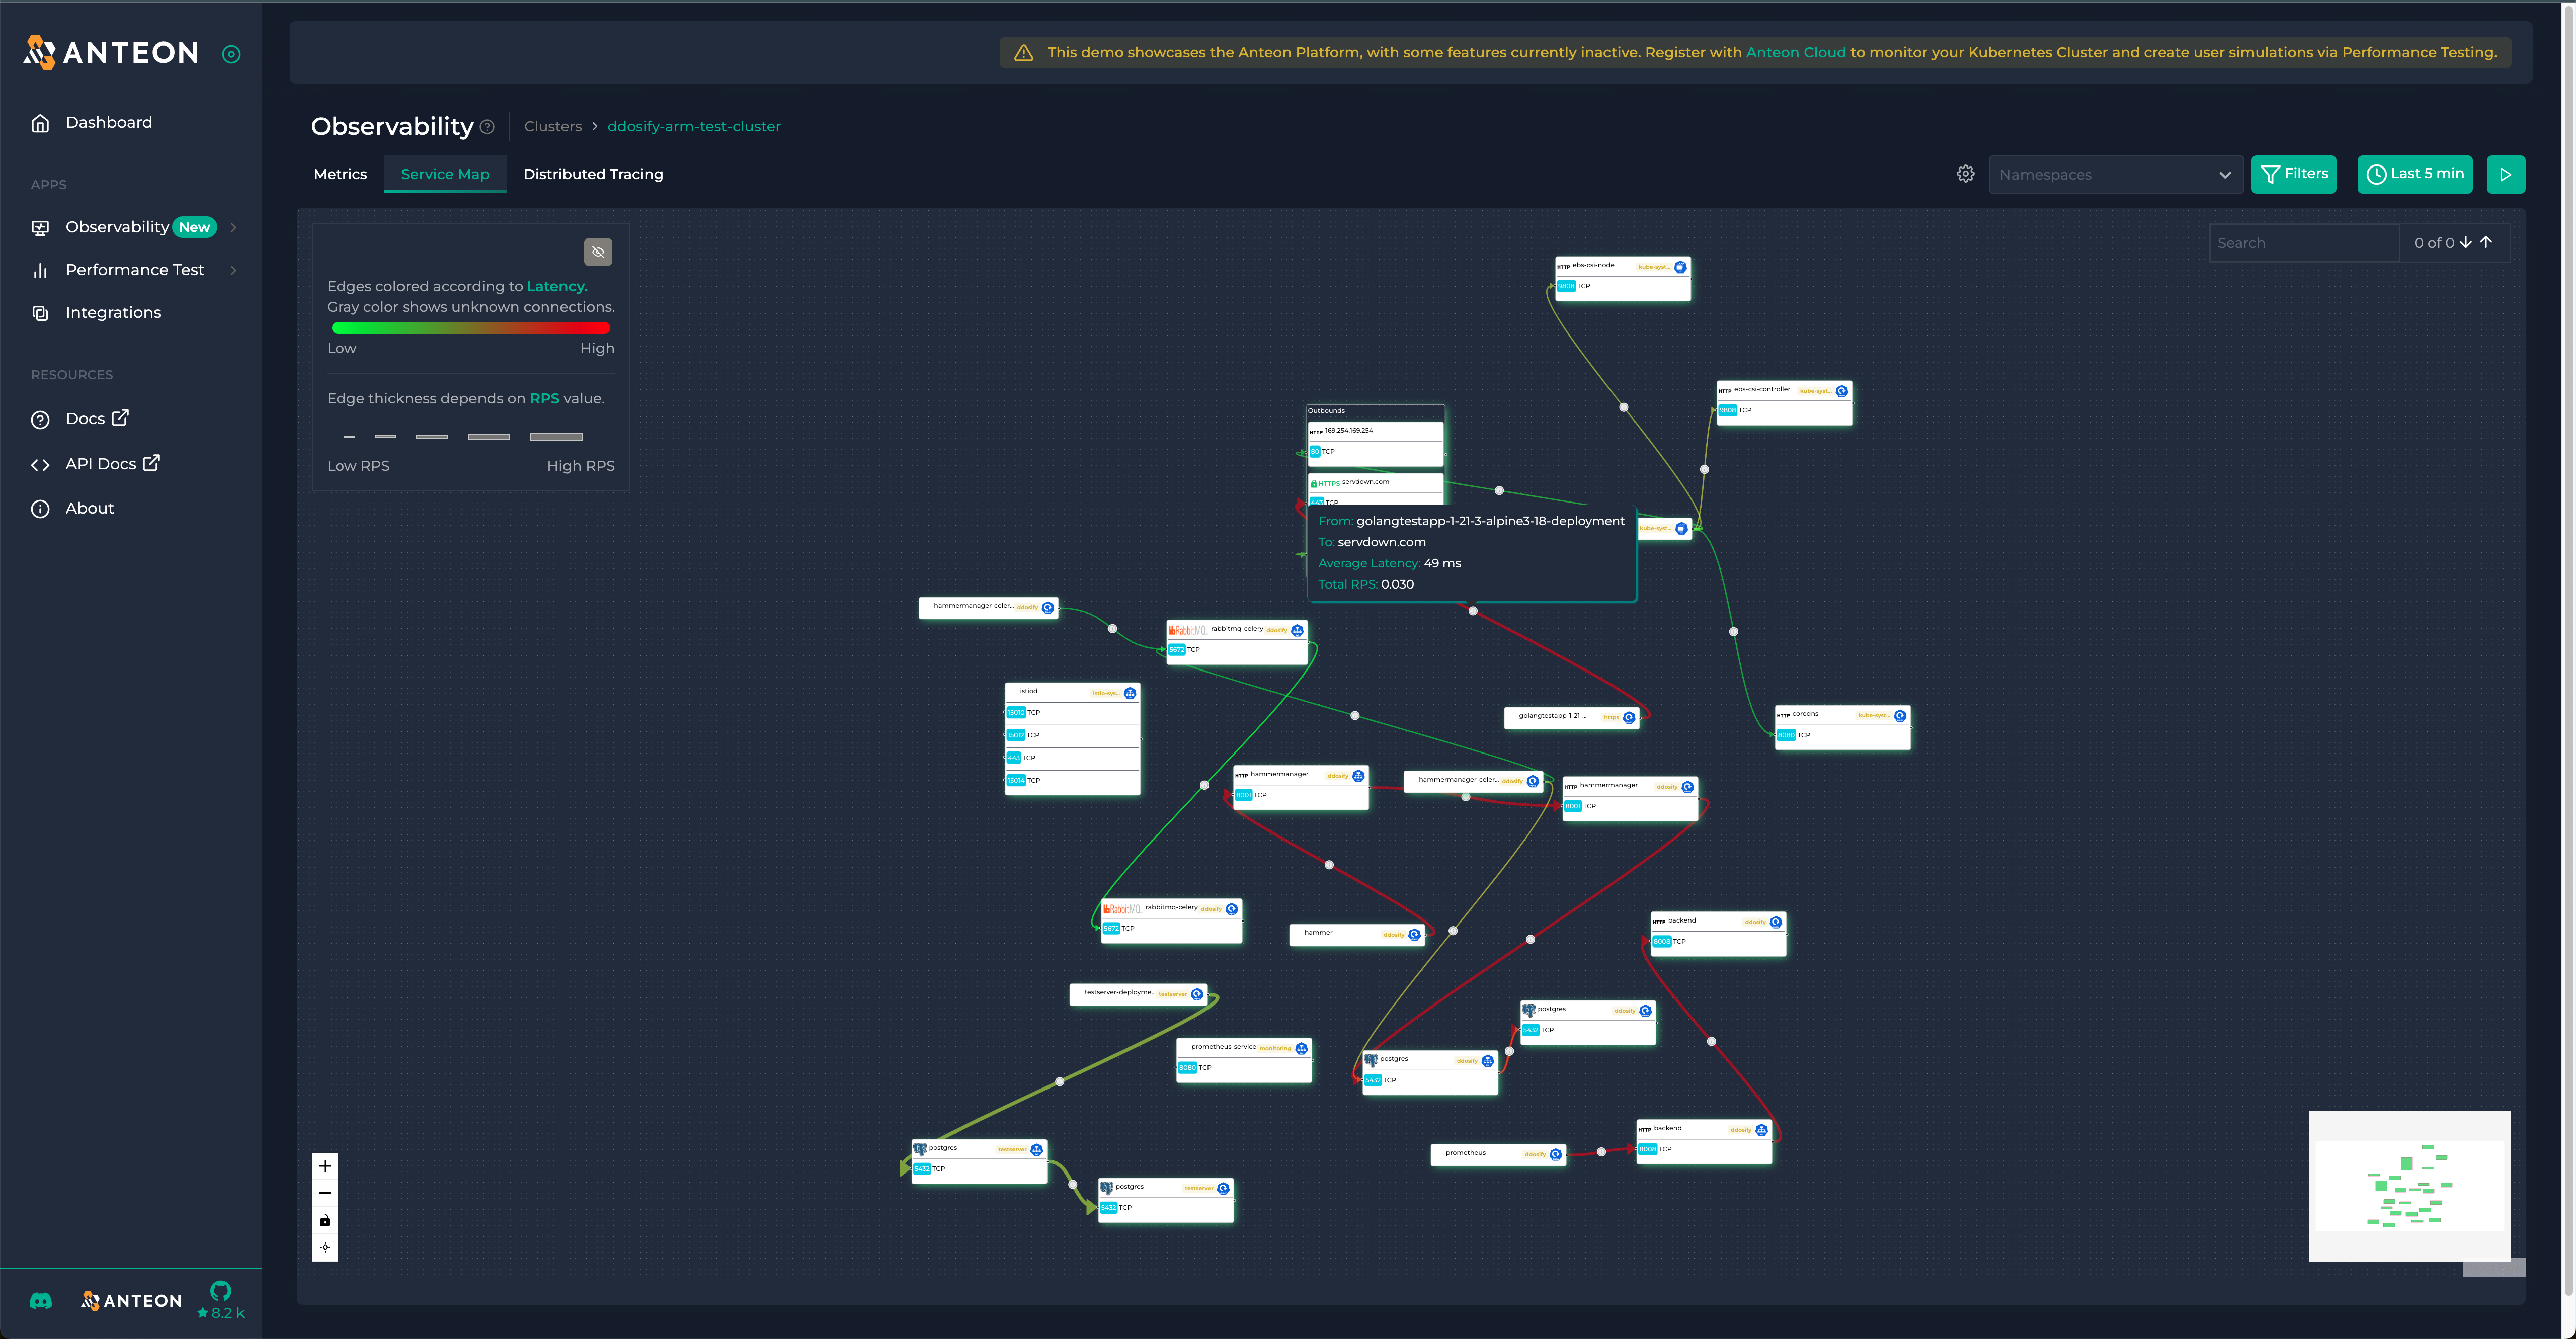Open the GitHub stars 8.2 k icon
The width and height of the screenshot is (2576, 1339).
[x=221, y=1299]
